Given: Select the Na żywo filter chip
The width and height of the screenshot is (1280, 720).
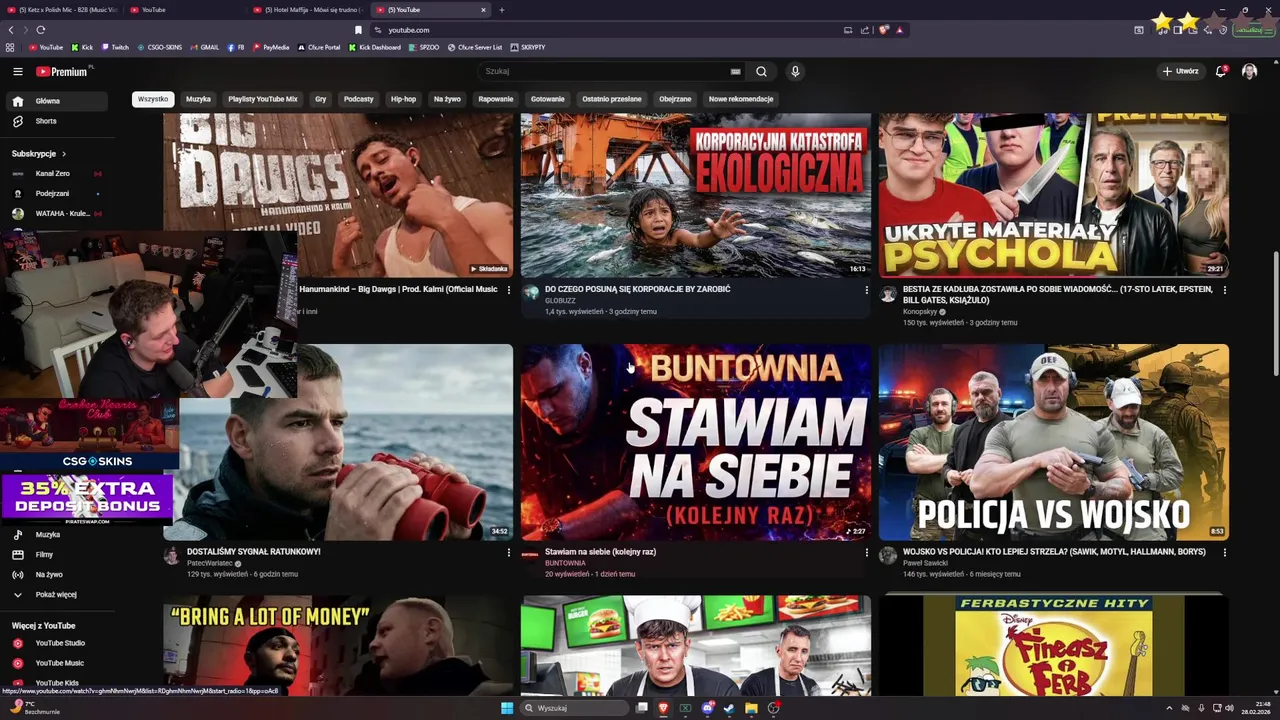Looking at the screenshot, I should pyautogui.click(x=447, y=99).
